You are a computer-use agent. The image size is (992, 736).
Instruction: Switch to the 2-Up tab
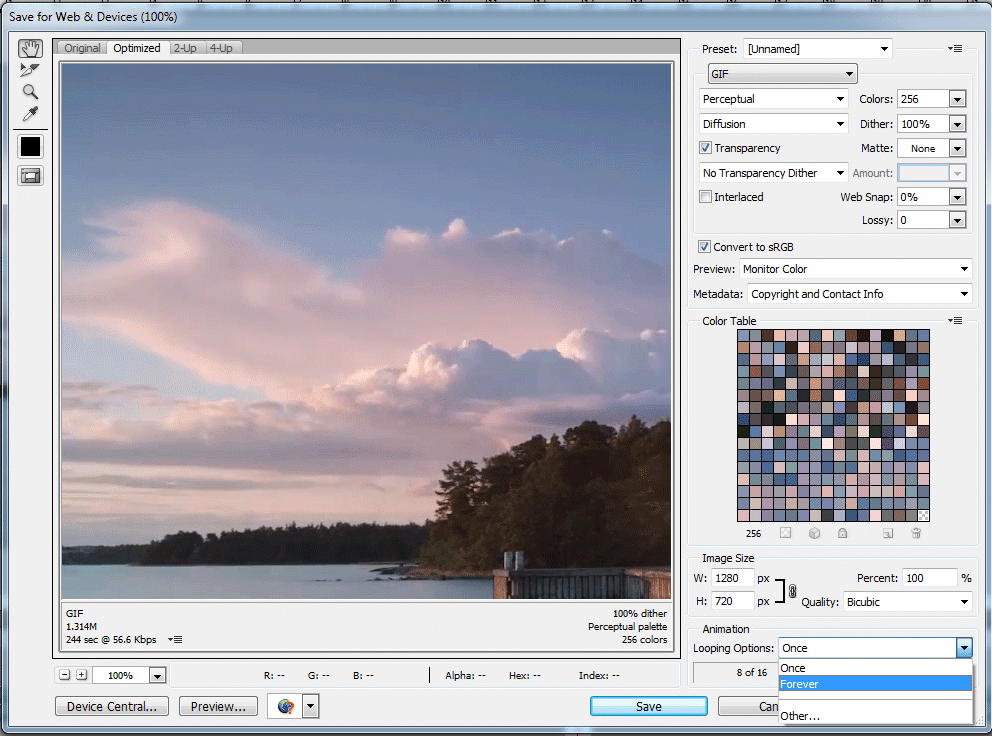point(185,48)
